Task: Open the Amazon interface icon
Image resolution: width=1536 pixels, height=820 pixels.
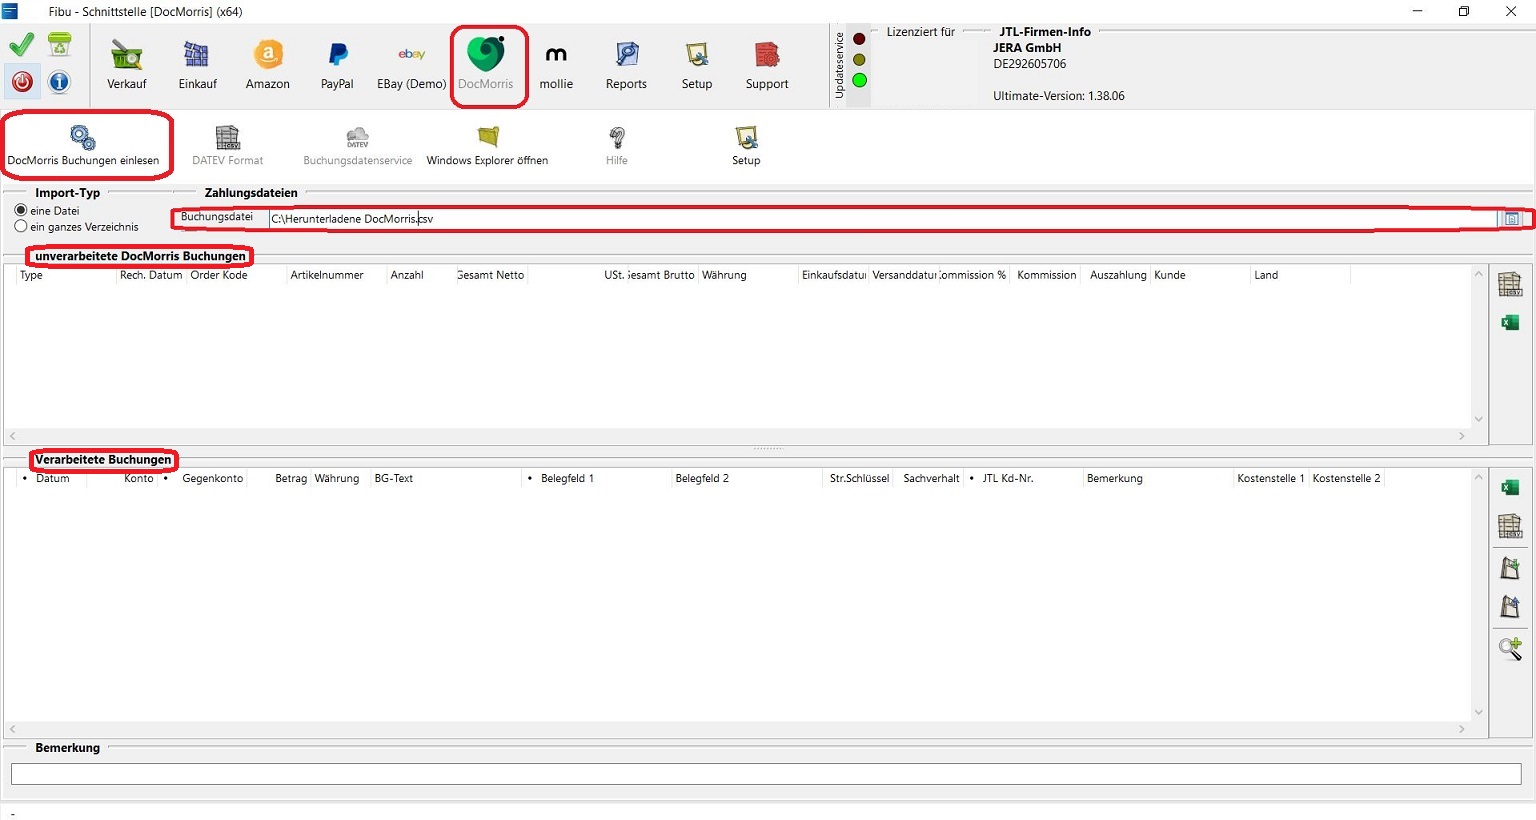Action: pos(267,65)
